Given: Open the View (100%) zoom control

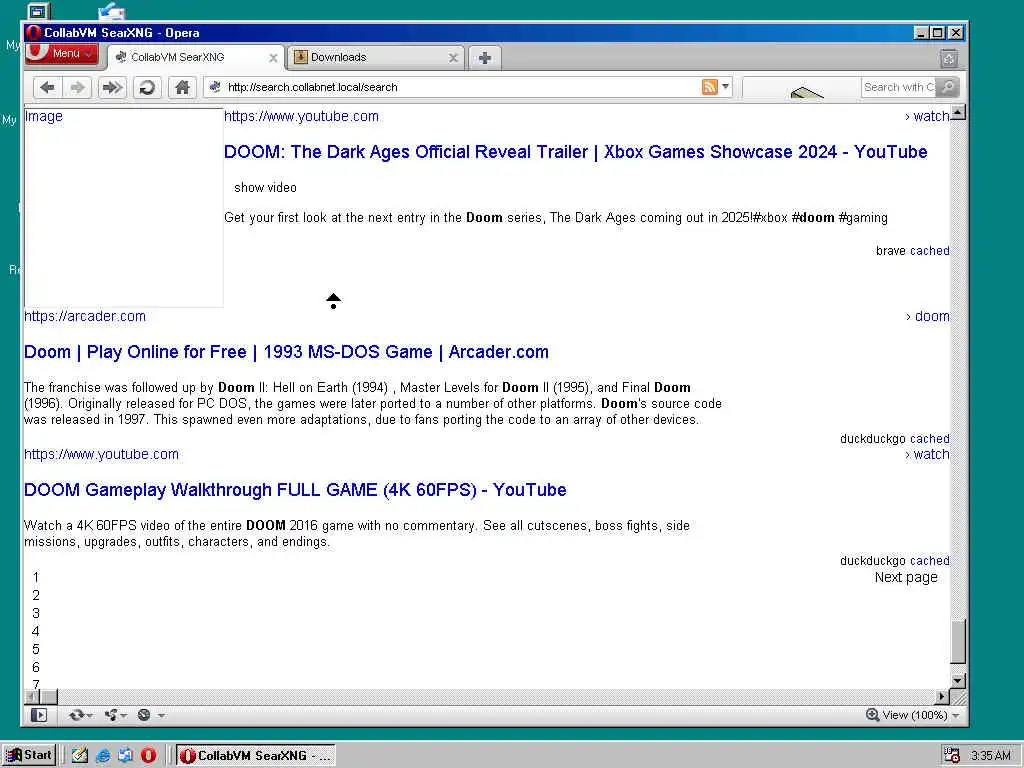Looking at the screenshot, I should [913, 715].
